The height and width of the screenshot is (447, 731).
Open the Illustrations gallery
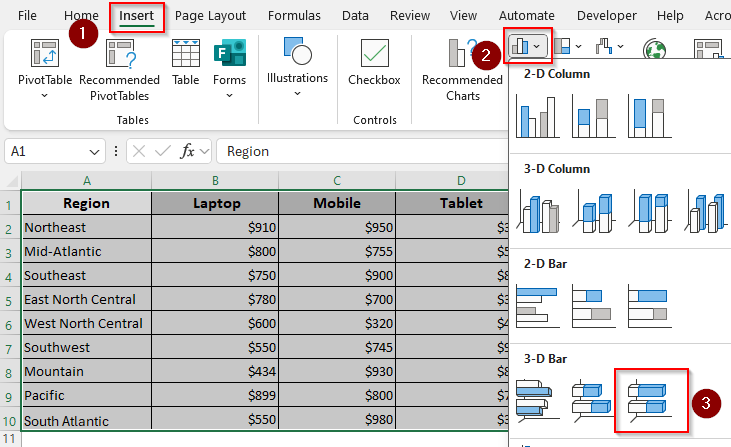[297, 66]
